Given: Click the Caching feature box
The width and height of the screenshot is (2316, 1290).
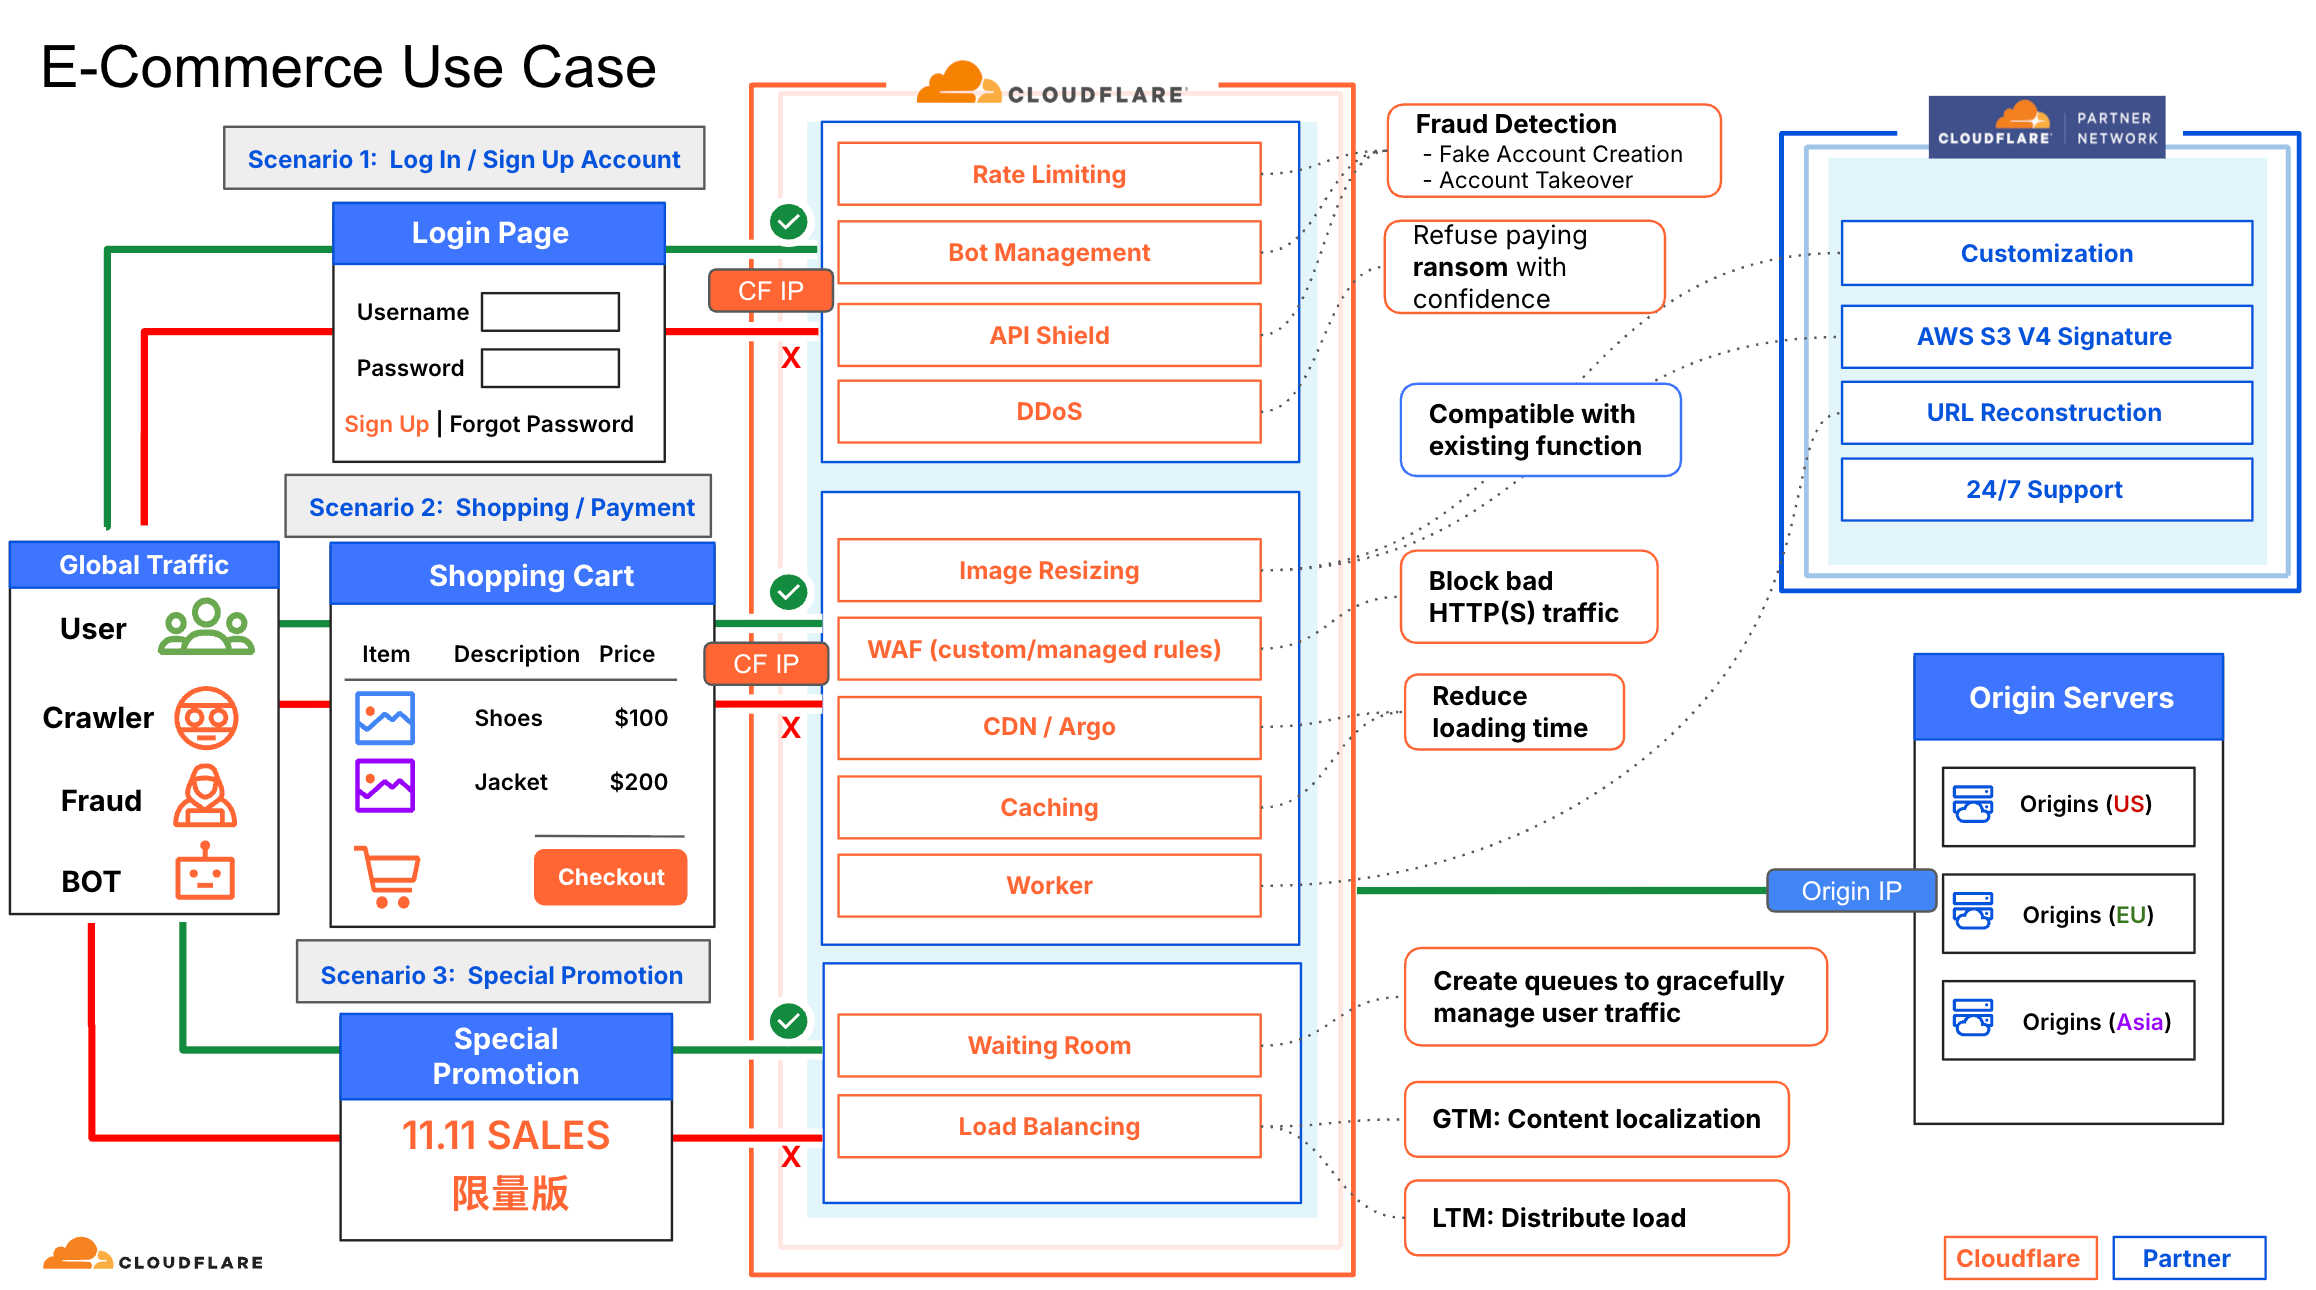Looking at the screenshot, I should [x=1049, y=807].
